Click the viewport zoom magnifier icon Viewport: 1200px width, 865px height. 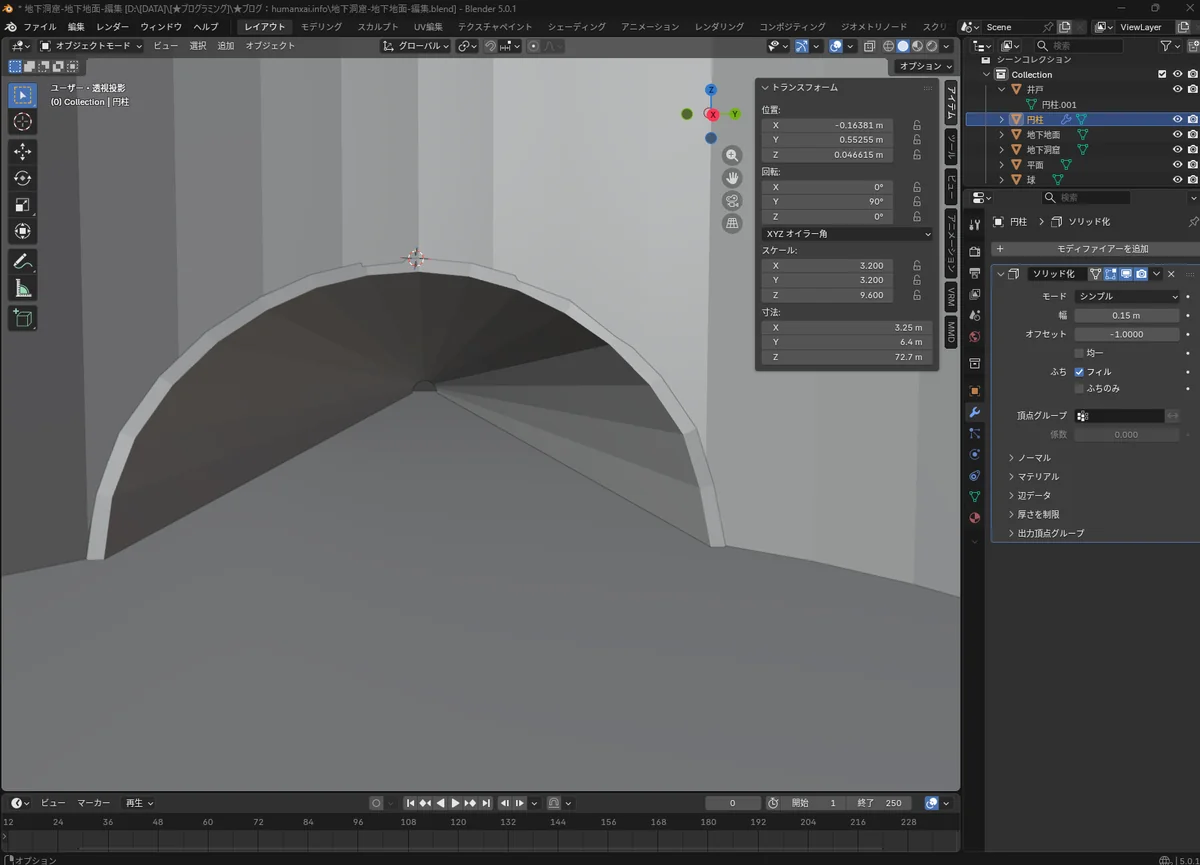click(x=732, y=155)
